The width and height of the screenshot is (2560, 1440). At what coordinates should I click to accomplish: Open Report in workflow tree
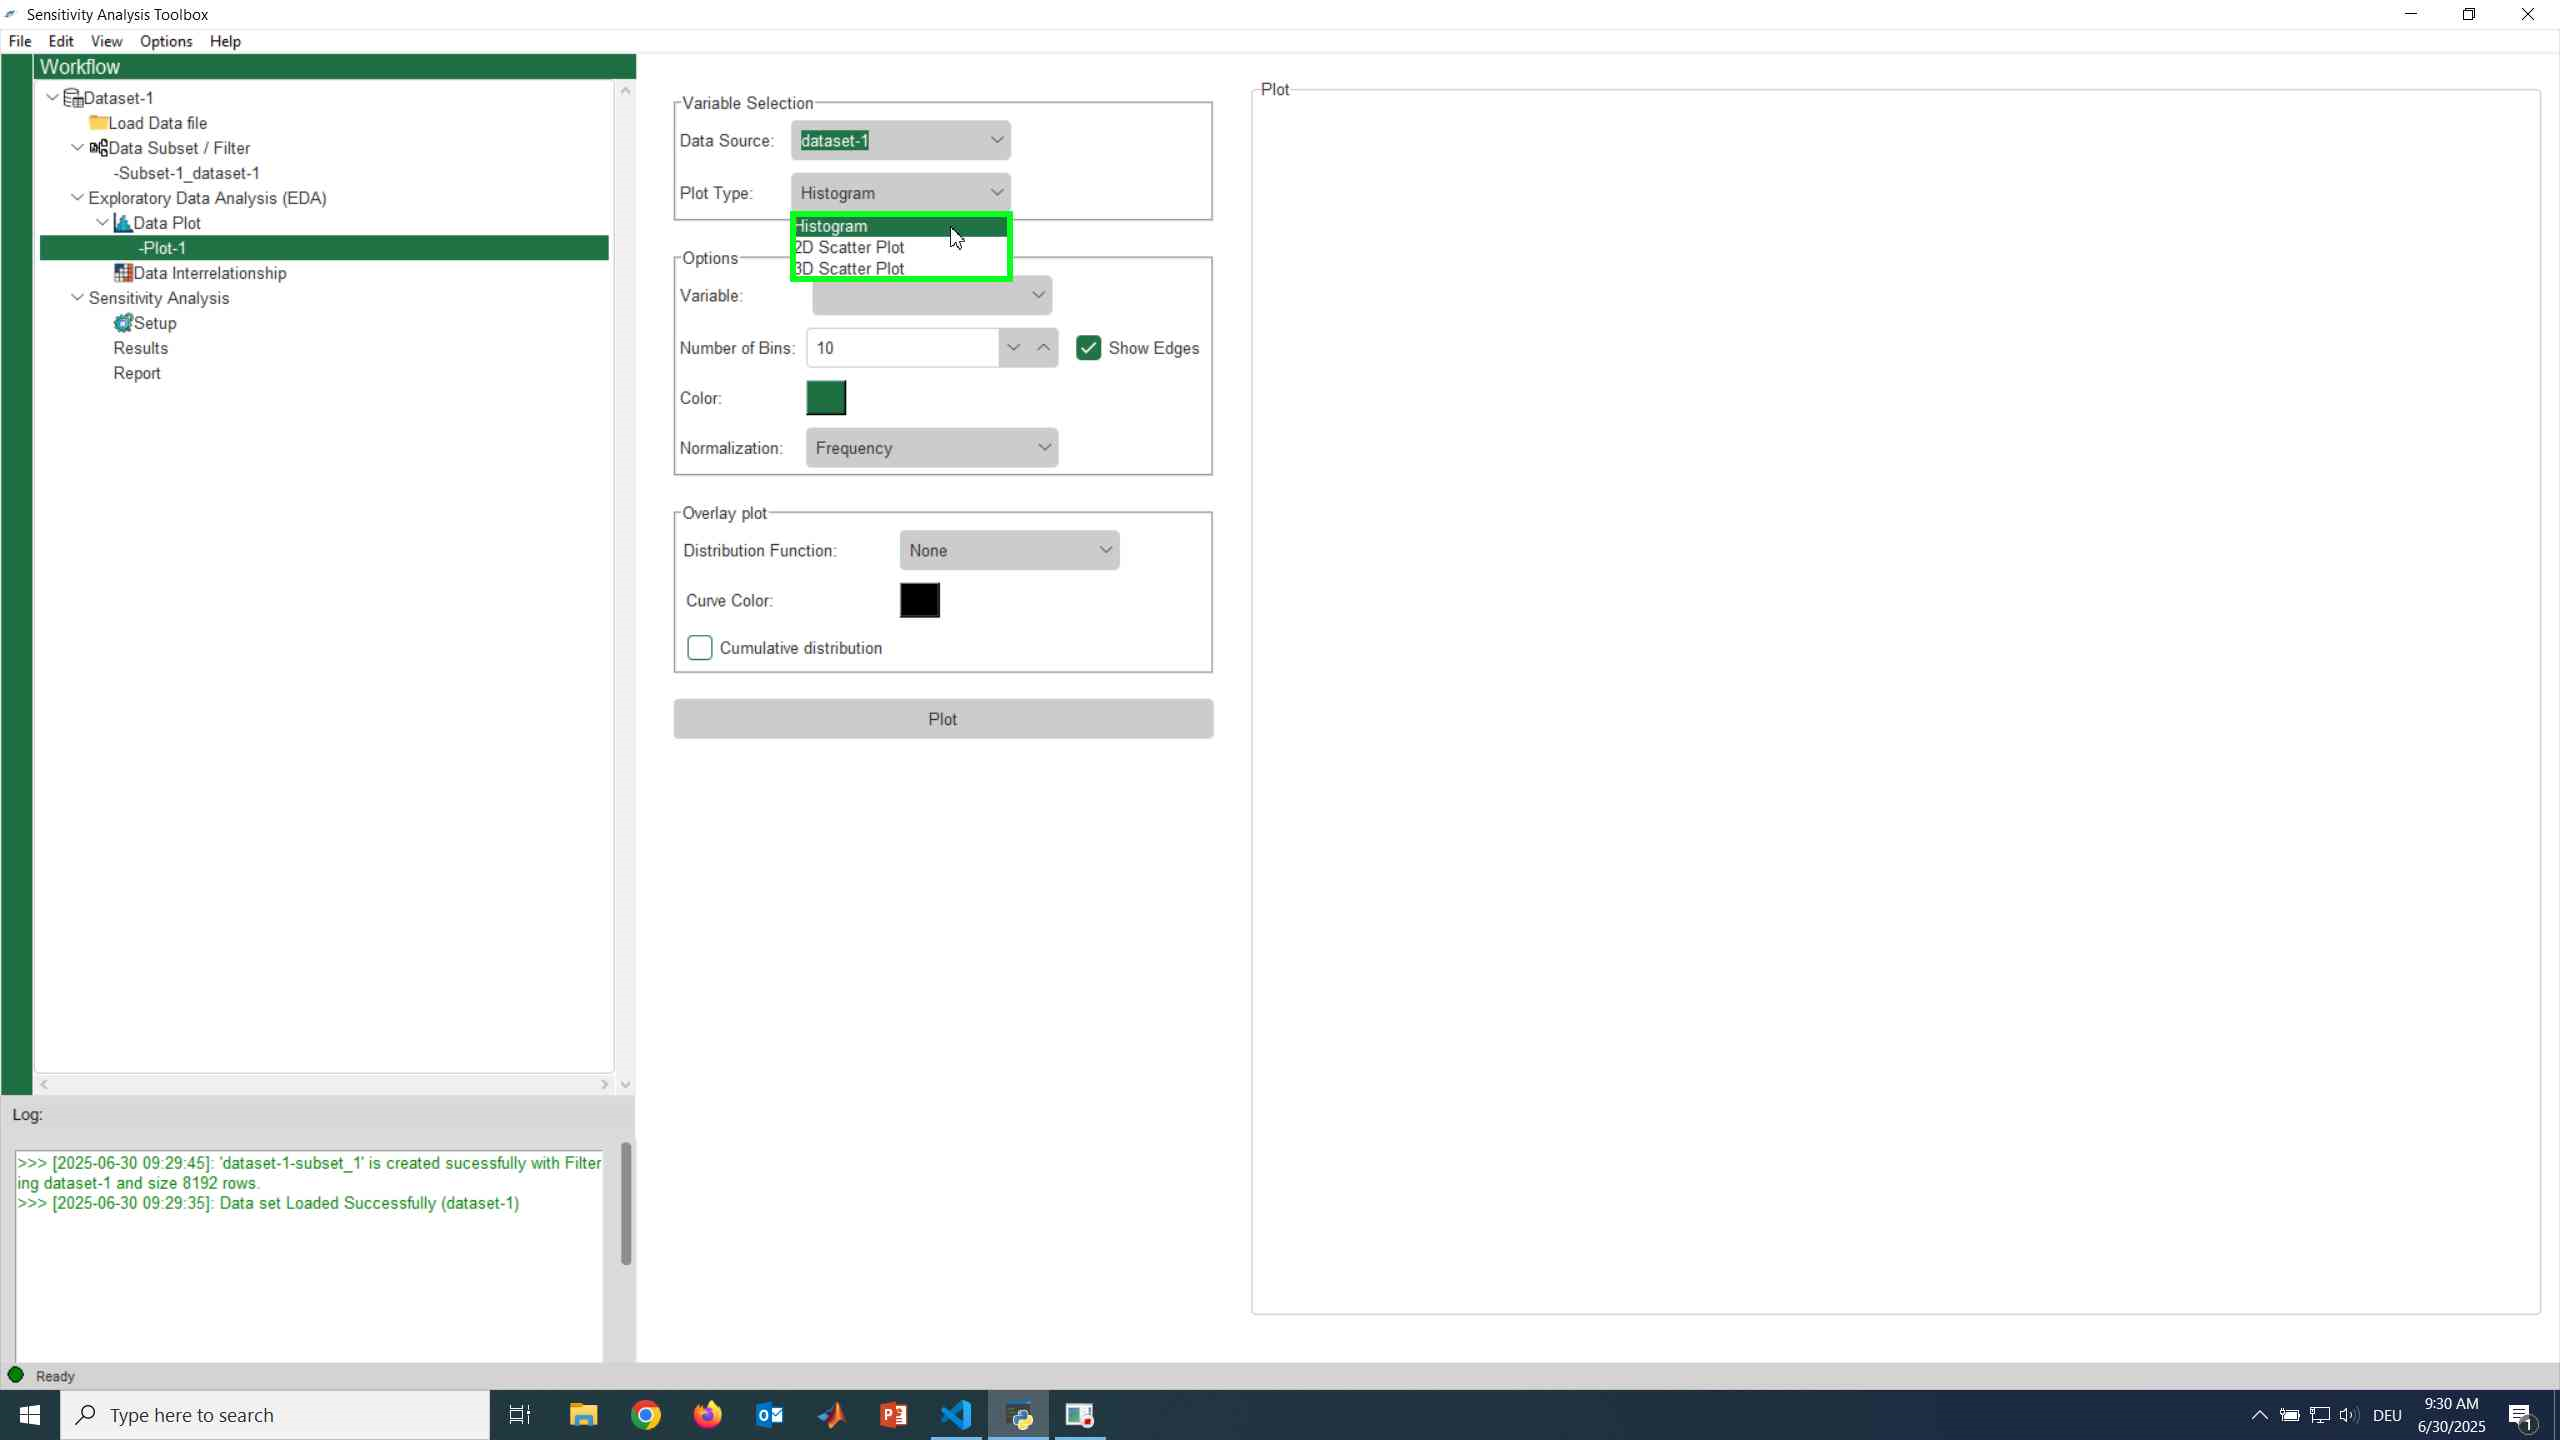[x=137, y=373]
